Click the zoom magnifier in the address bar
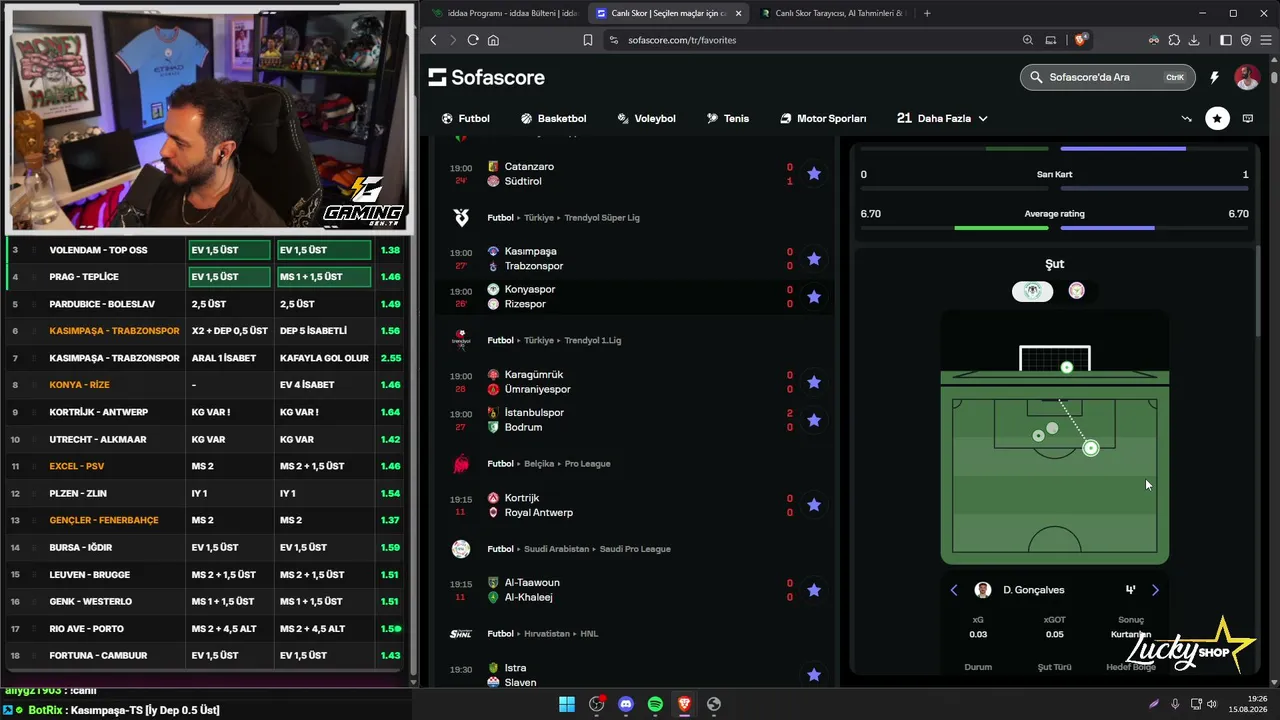 1028,40
